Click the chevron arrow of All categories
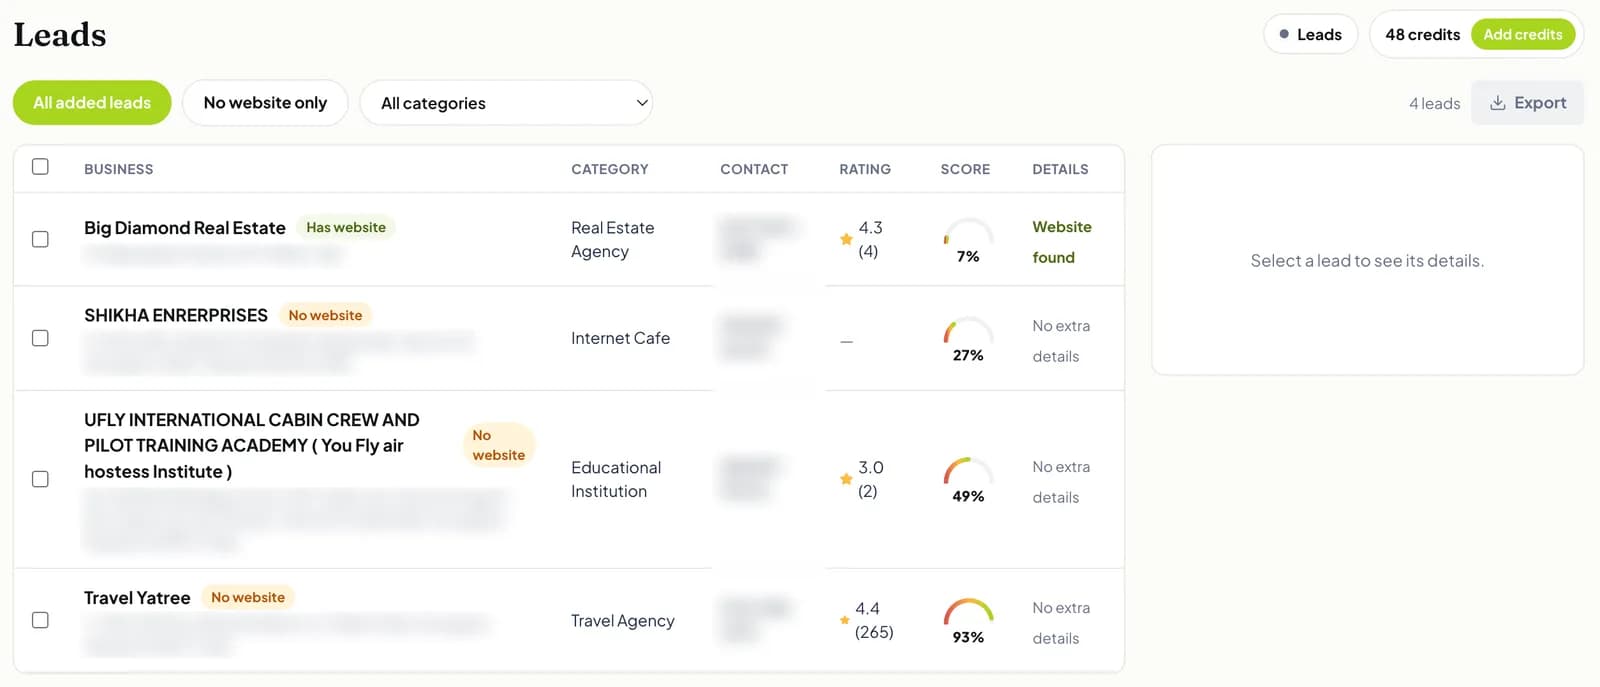The width and height of the screenshot is (1600, 687). [x=642, y=103]
